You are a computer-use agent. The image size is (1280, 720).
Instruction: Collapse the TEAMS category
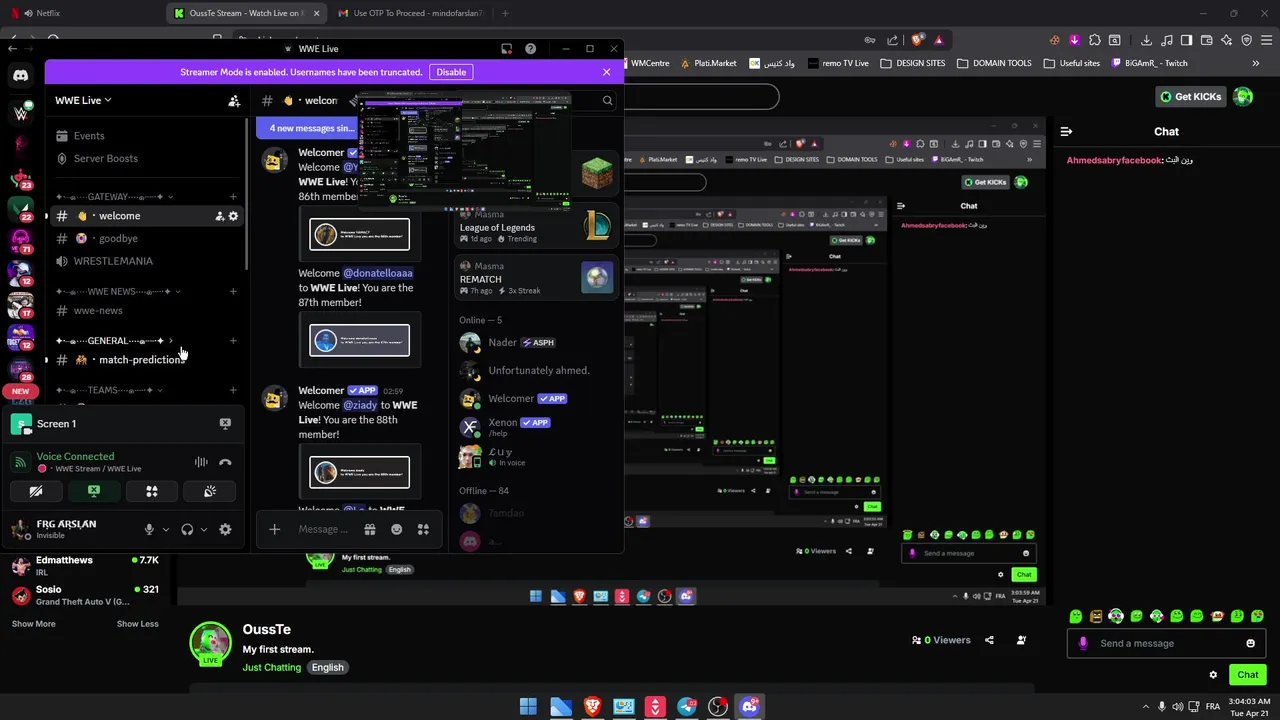[109, 390]
